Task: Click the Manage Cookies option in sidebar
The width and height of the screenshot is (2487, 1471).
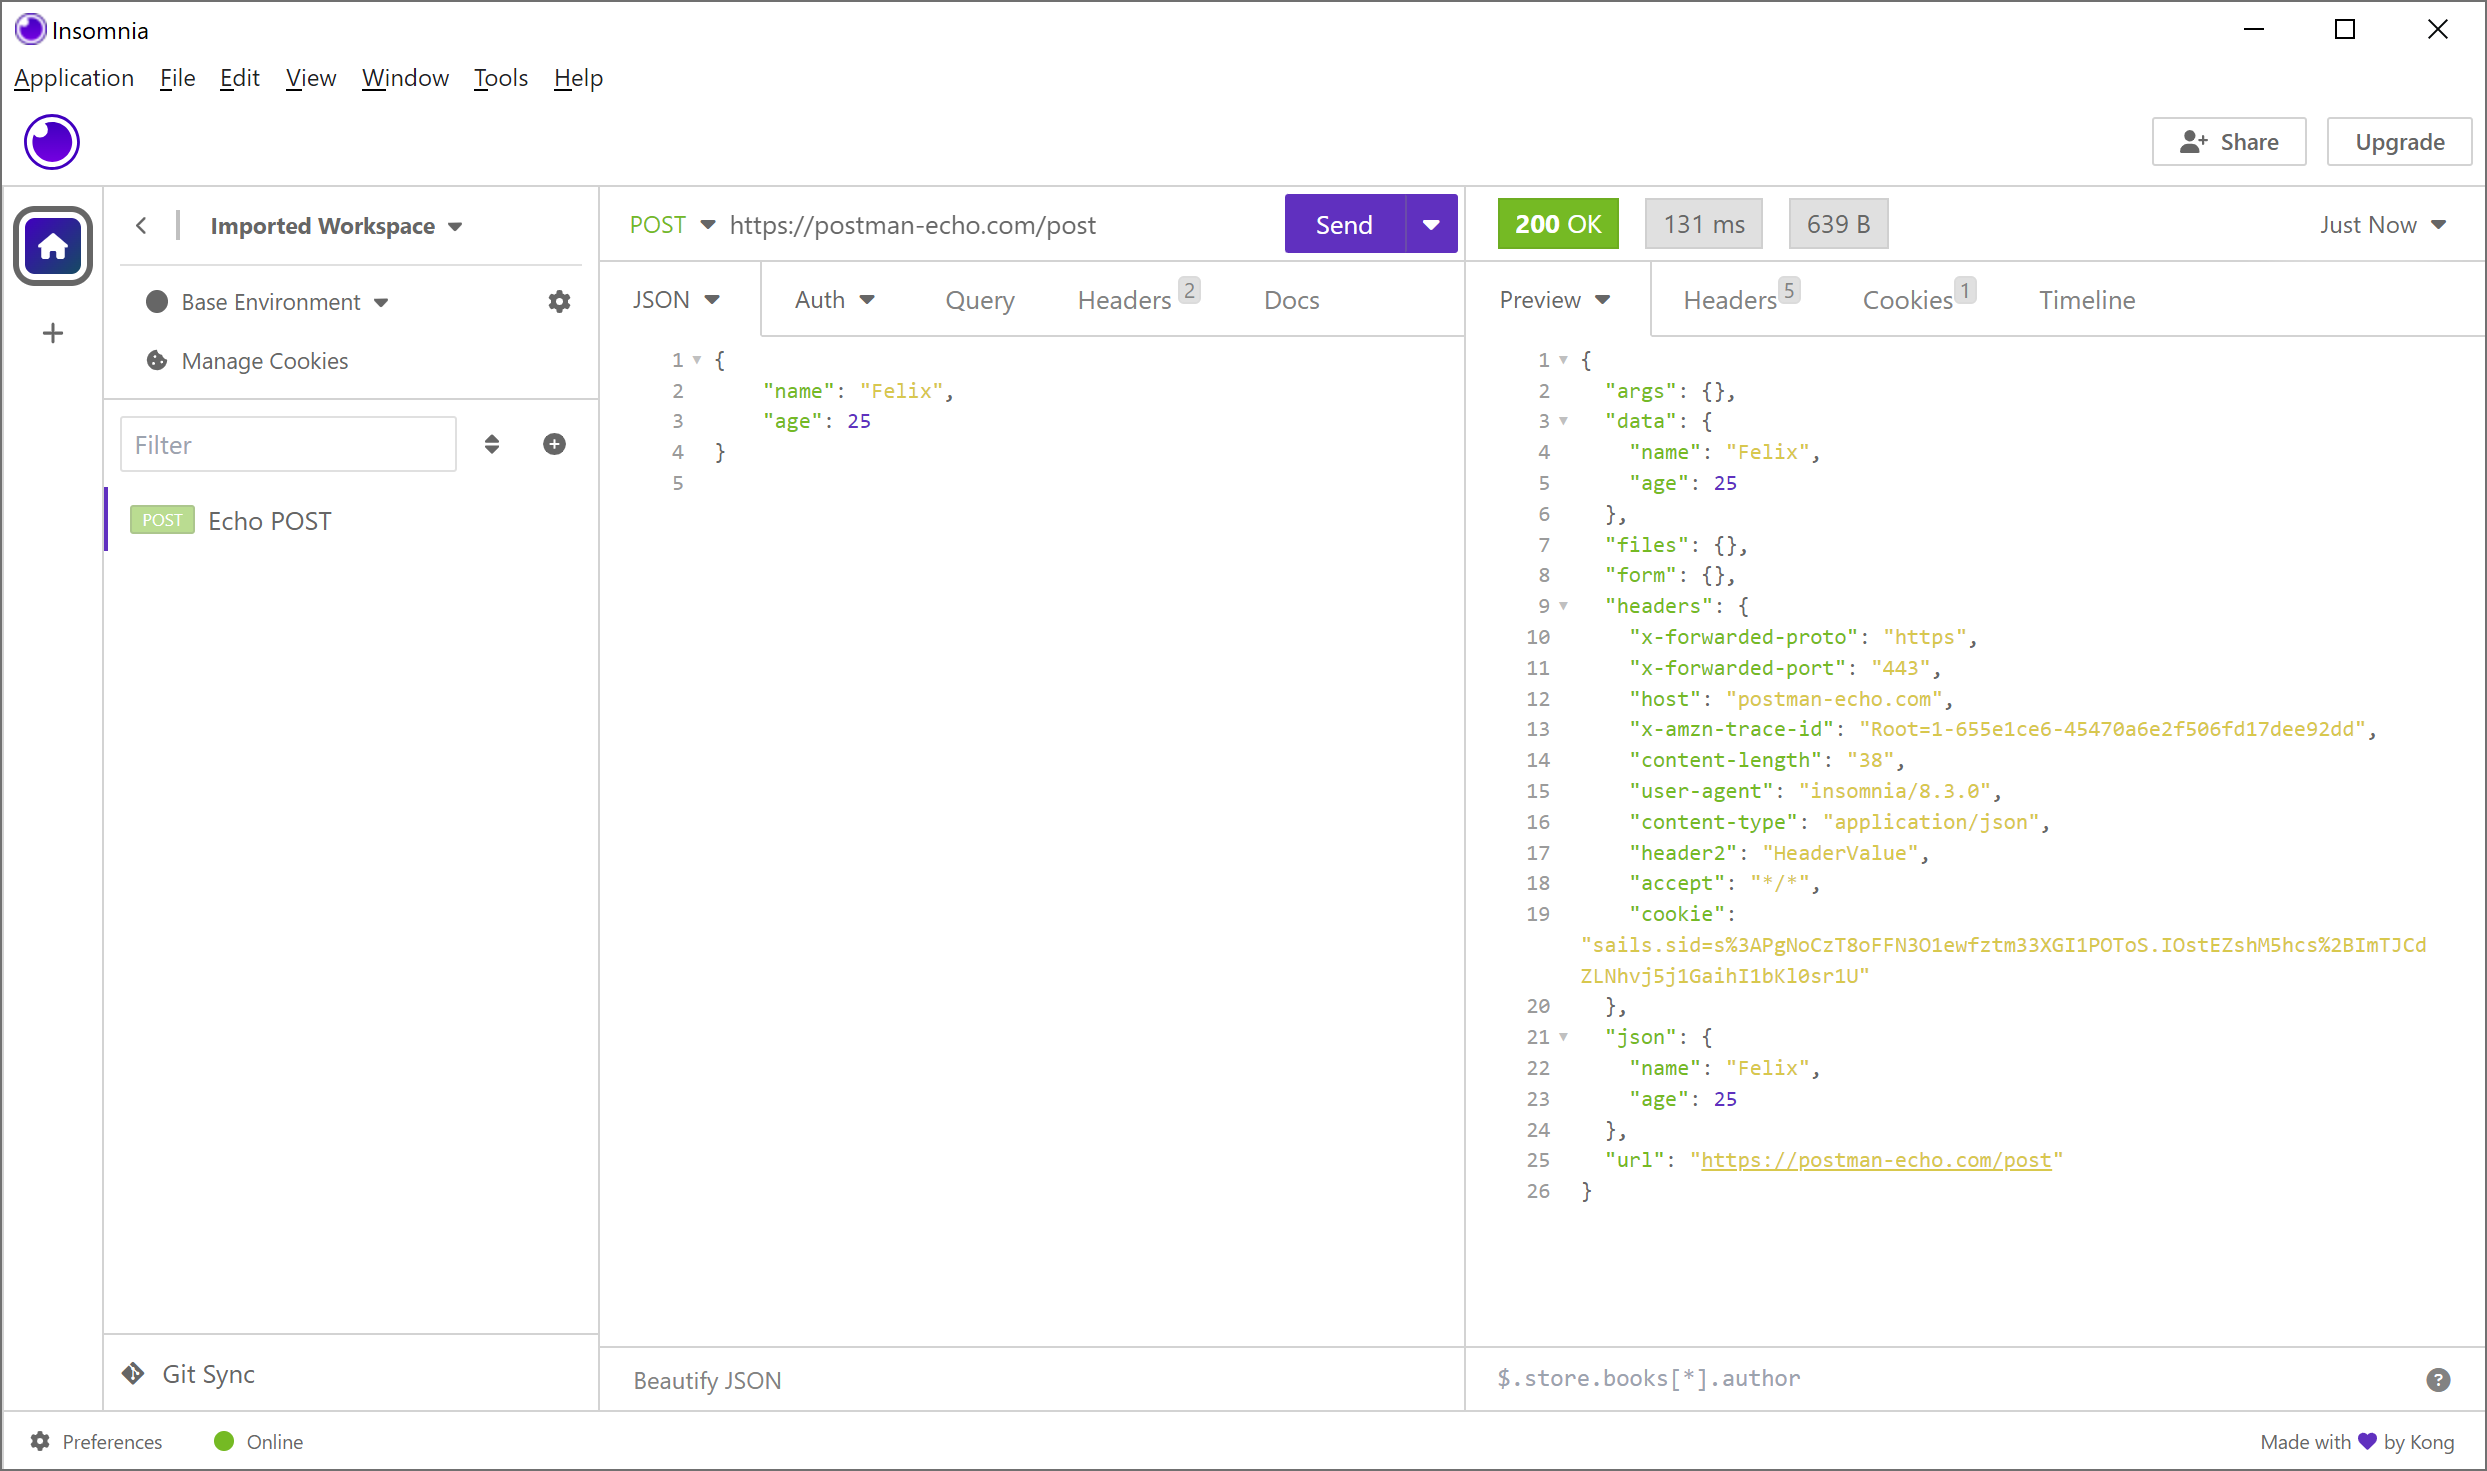Action: click(x=263, y=361)
